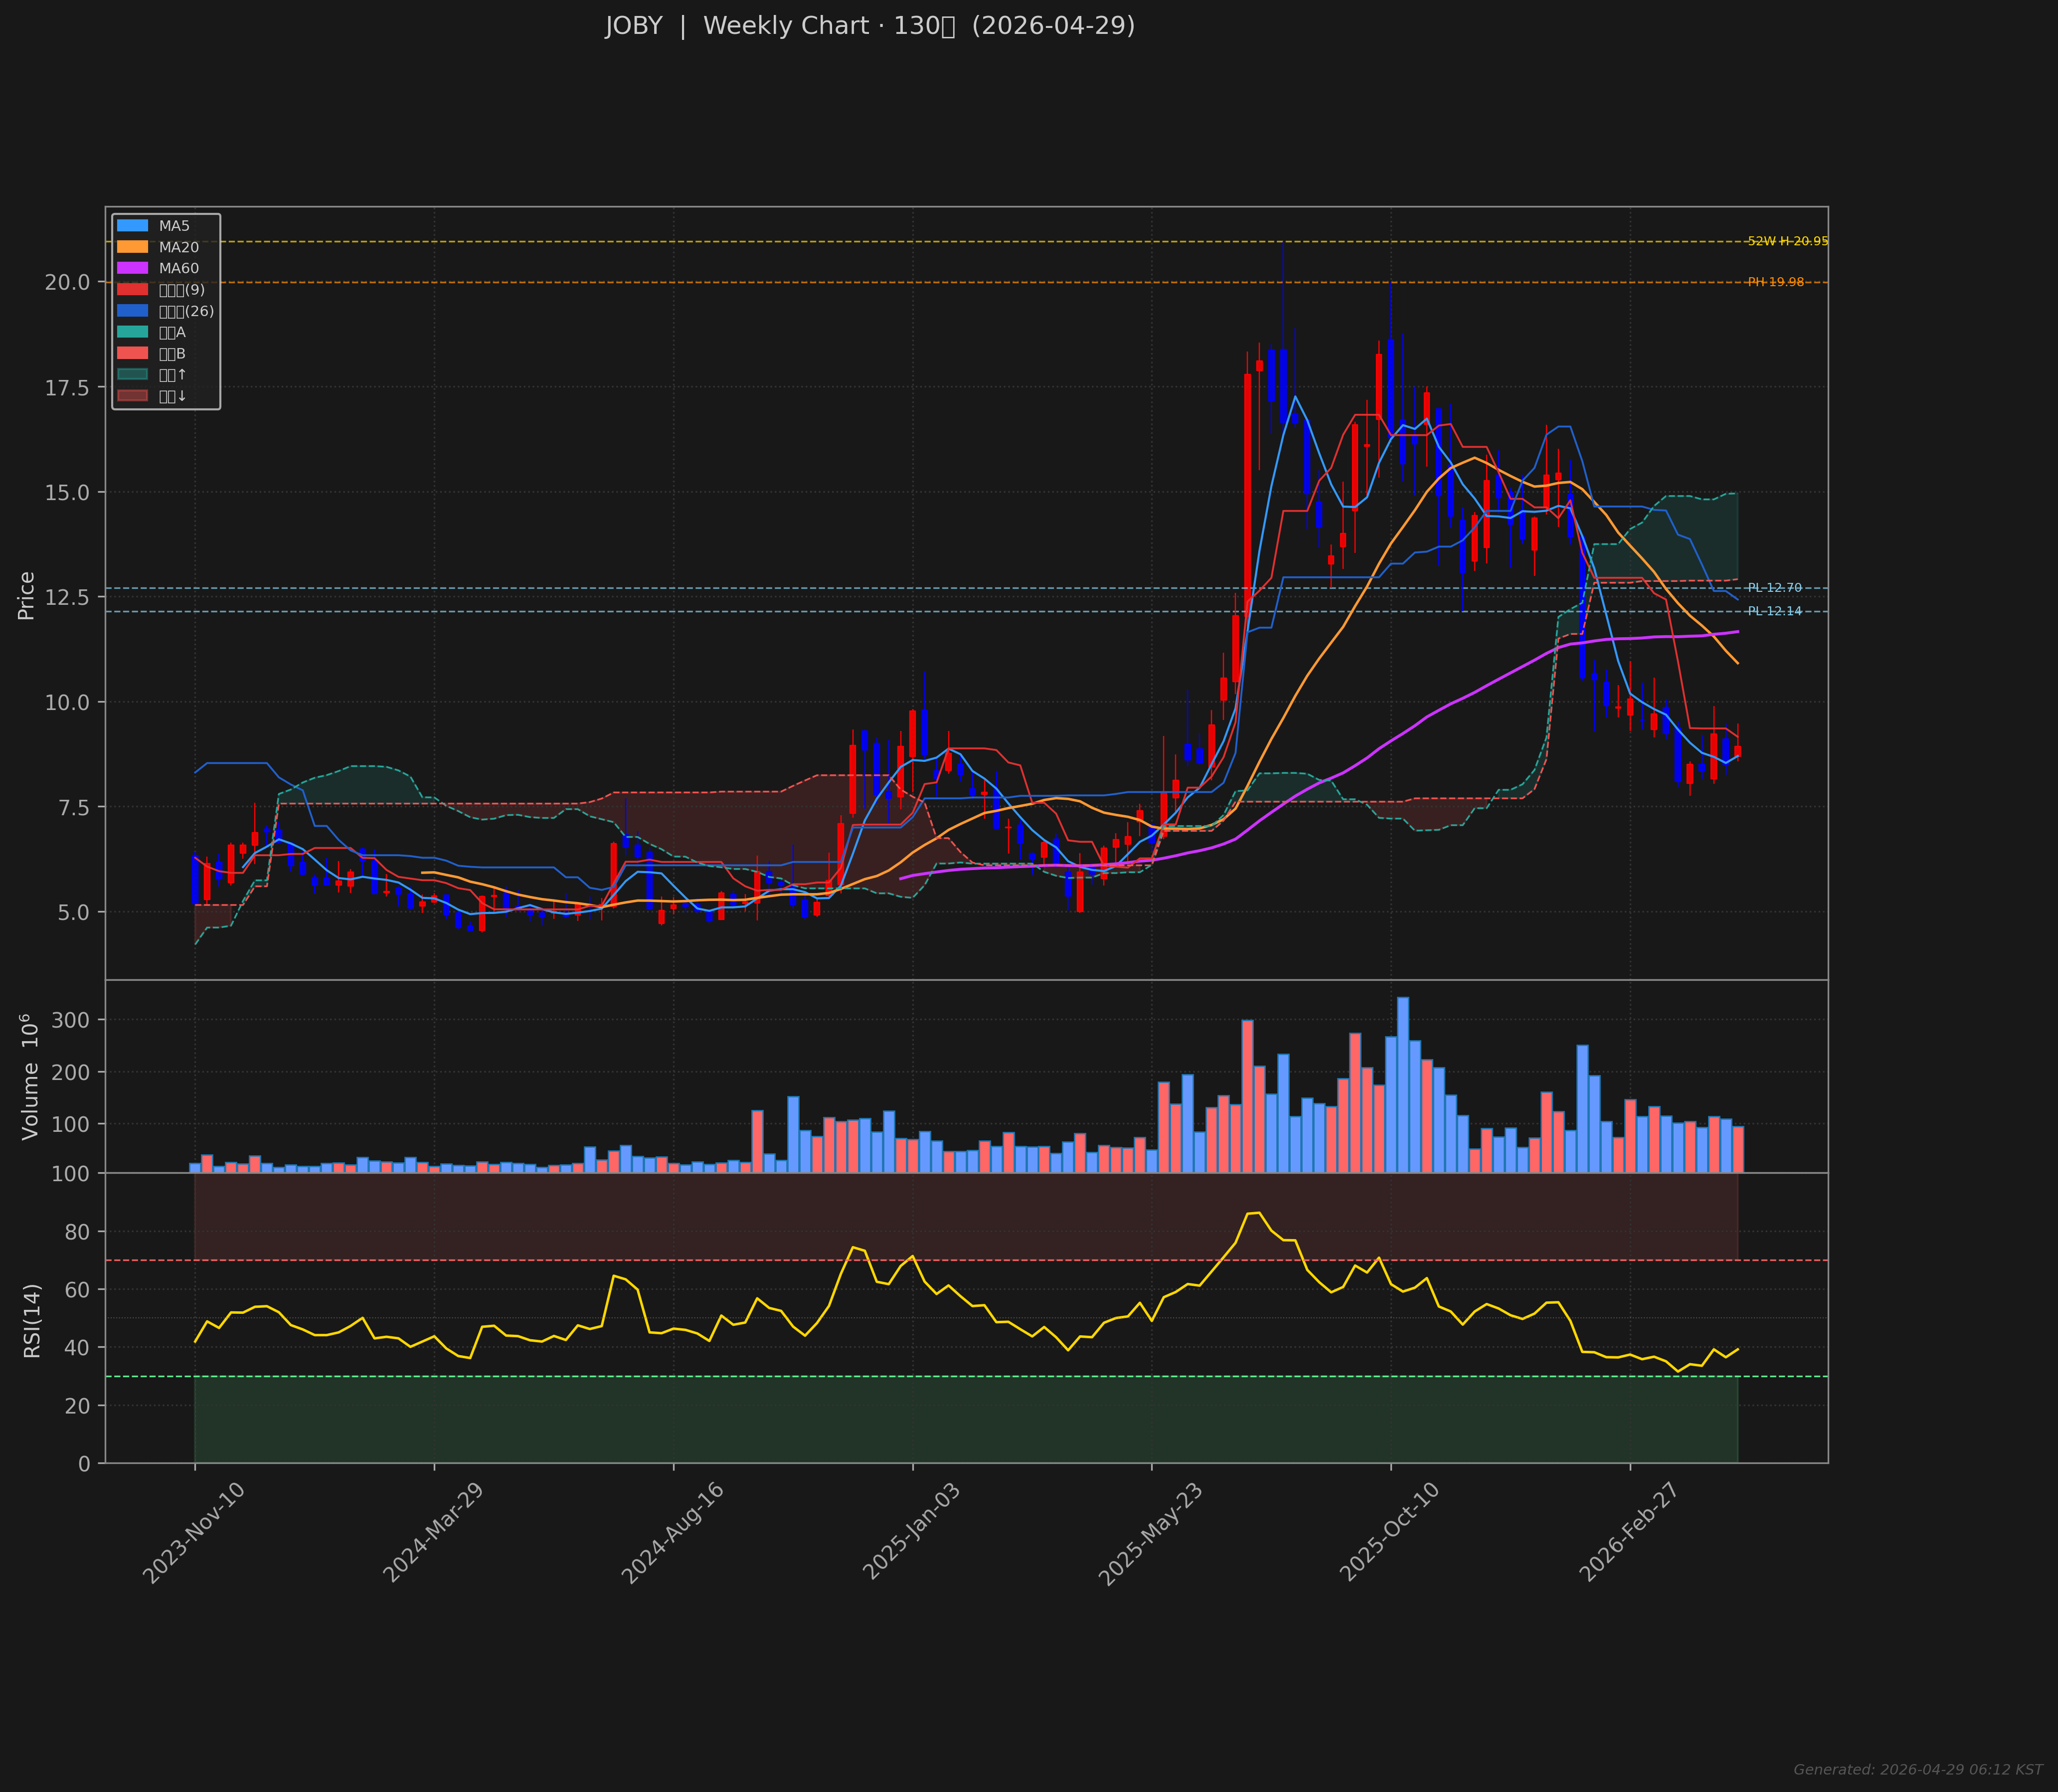Click the dark blue (26) legend swatch
The width and height of the screenshot is (2058, 1792).
tap(132, 311)
